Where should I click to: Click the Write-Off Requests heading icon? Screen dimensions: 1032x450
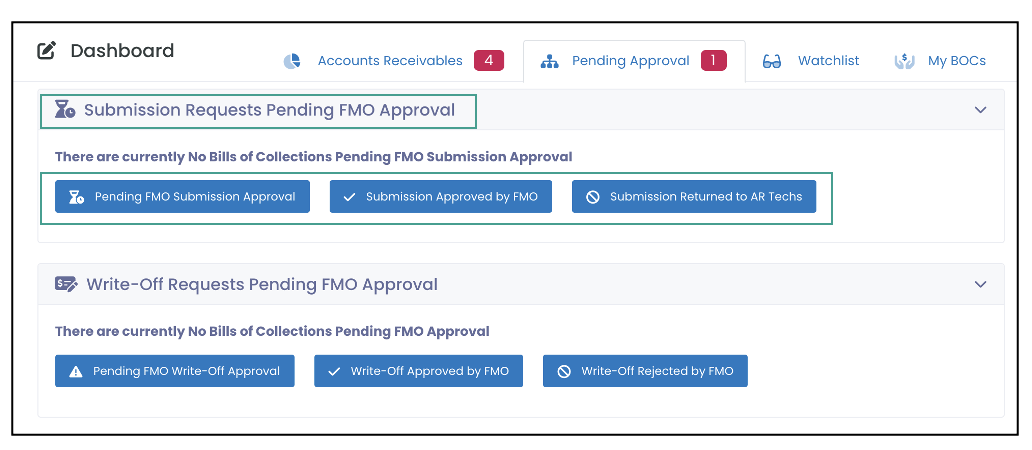[66, 284]
